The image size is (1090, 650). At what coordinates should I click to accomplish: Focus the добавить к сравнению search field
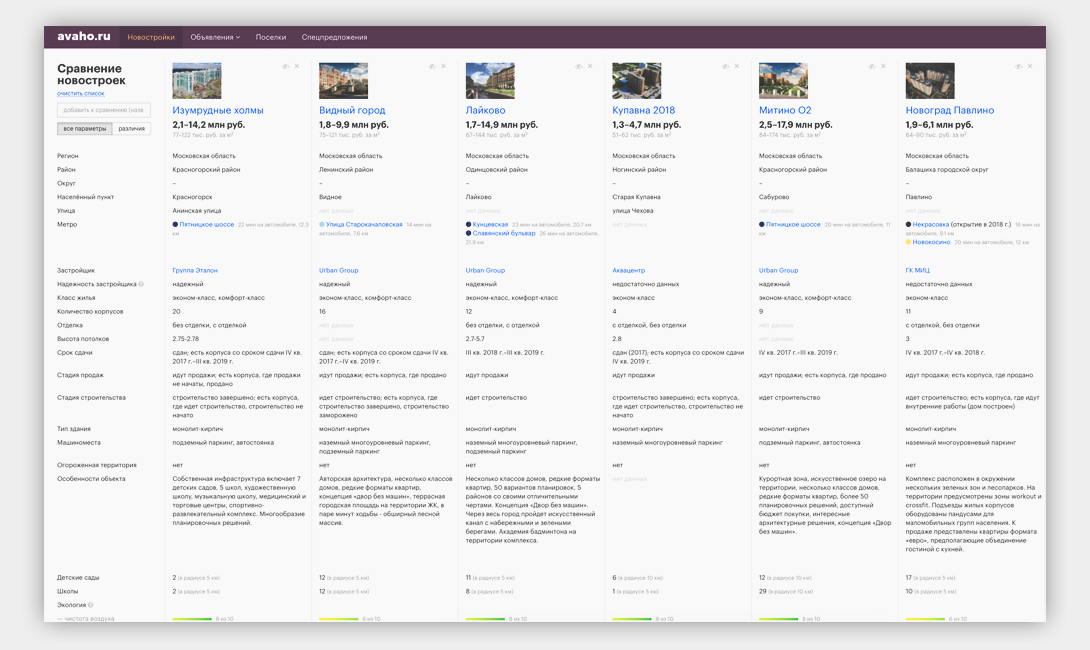tap(104, 110)
